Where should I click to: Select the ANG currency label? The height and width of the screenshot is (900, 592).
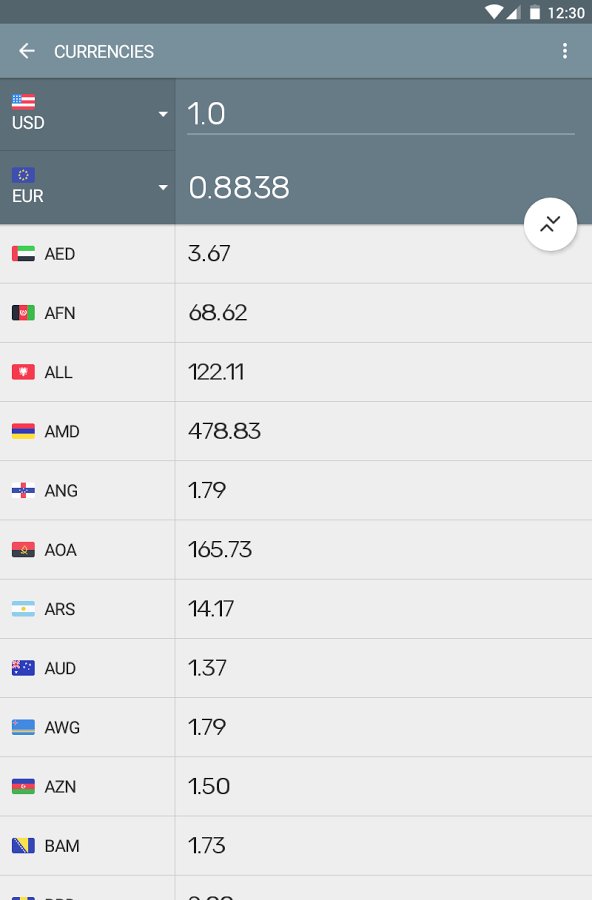[x=61, y=491]
